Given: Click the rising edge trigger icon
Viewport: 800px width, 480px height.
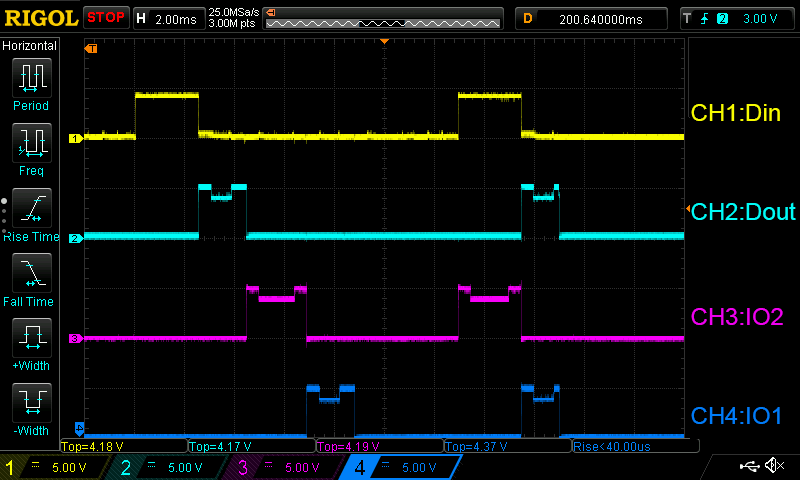Looking at the screenshot, I should tap(705, 19).
